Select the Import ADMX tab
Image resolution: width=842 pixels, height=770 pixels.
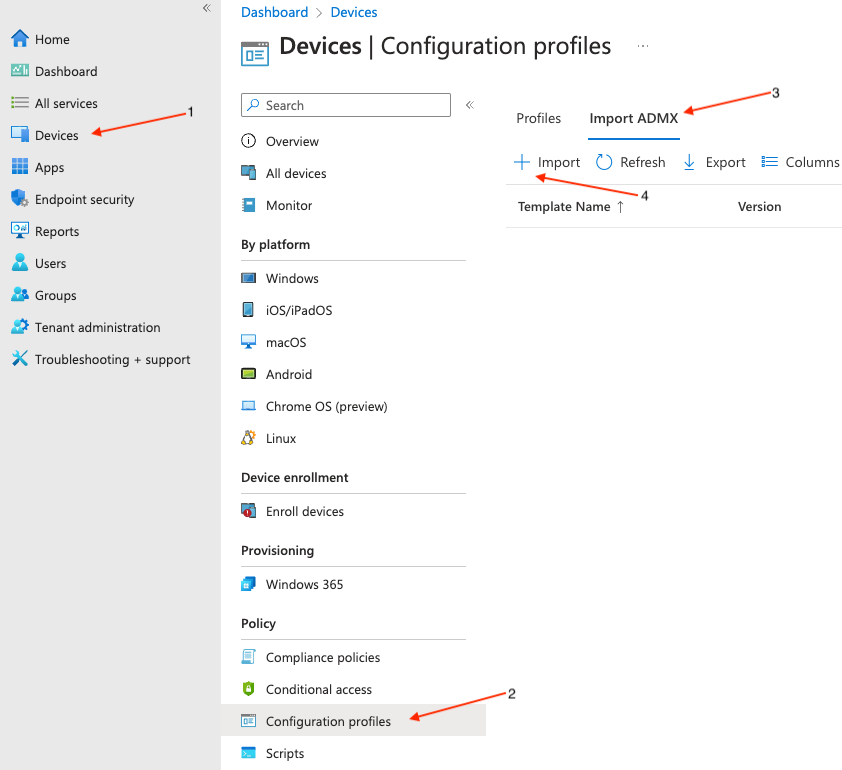[x=634, y=118]
